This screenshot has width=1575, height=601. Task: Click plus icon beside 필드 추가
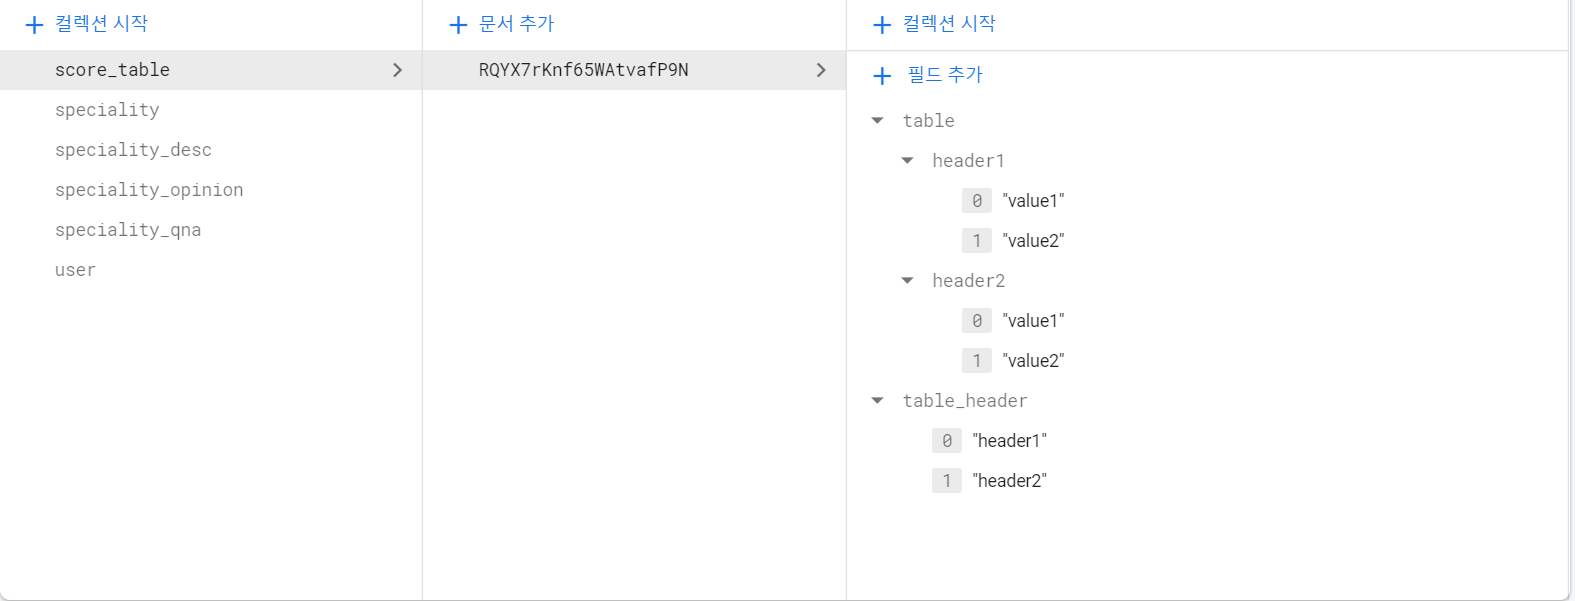pos(882,76)
